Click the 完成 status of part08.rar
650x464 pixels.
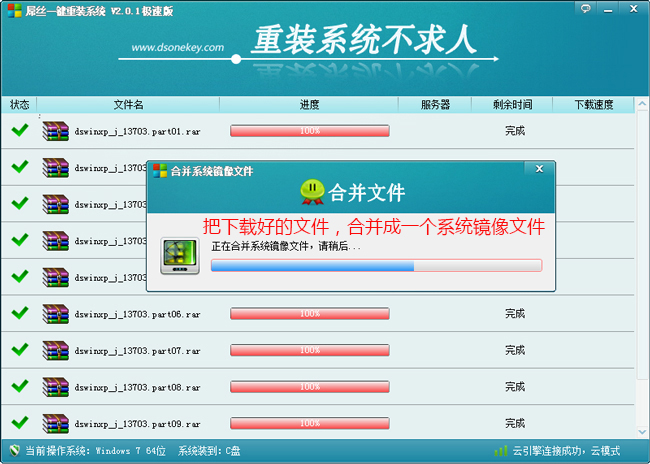[515, 387]
